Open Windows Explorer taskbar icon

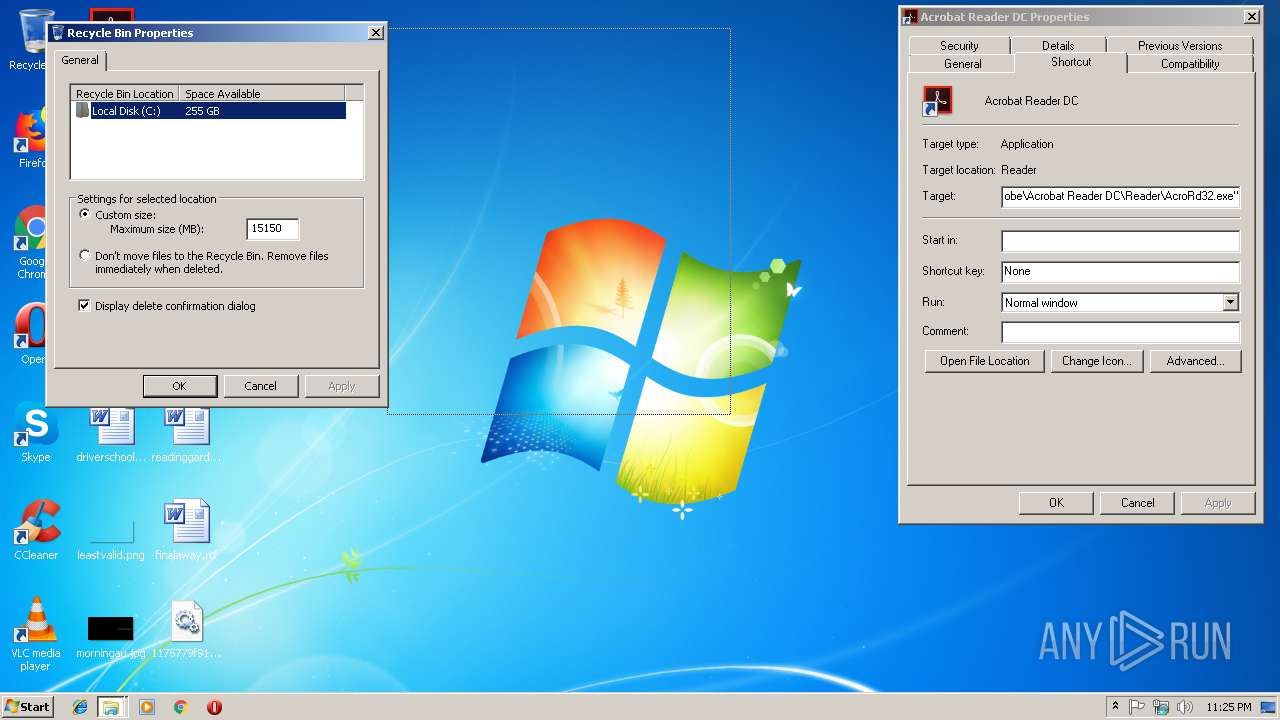click(111, 707)
